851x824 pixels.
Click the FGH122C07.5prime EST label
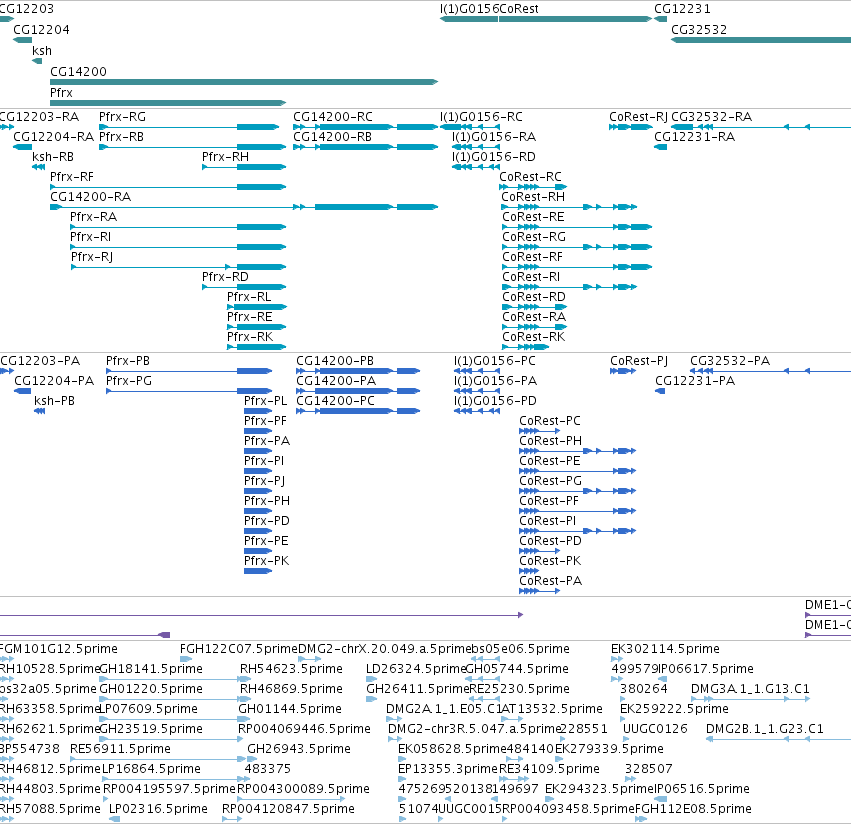coord(239,649)
